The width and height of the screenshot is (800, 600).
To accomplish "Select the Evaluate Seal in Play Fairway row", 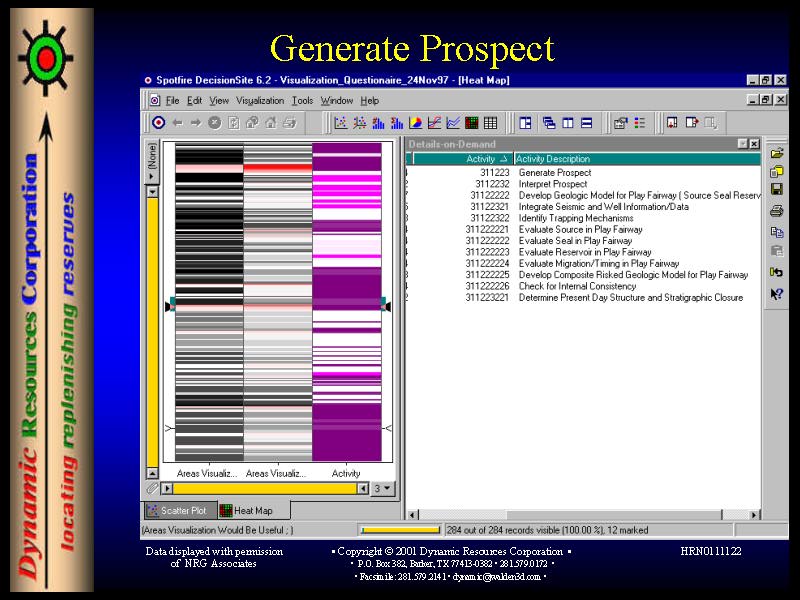I will coord(575,241).
